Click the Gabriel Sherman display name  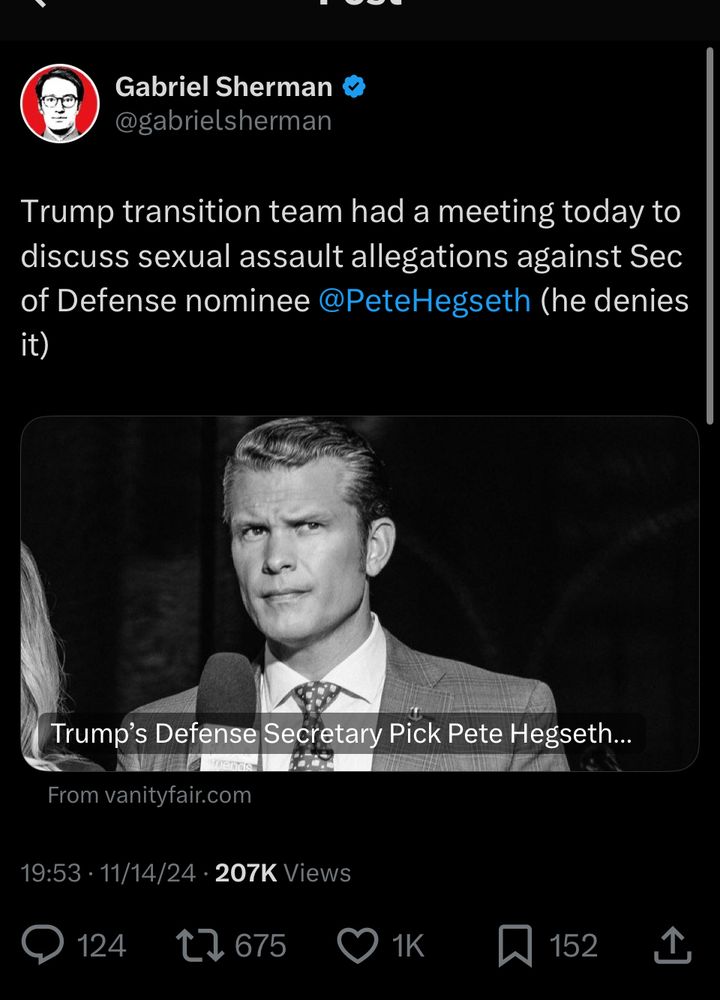223,87
